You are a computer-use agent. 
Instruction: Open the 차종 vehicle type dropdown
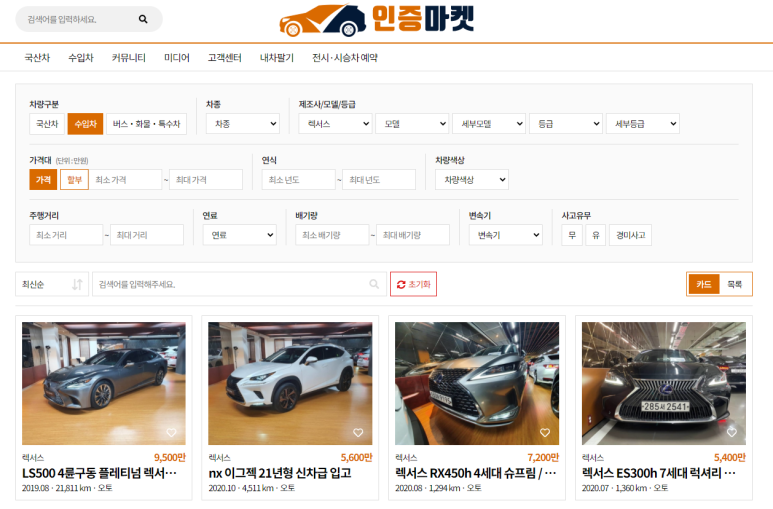tap(243, 124)
